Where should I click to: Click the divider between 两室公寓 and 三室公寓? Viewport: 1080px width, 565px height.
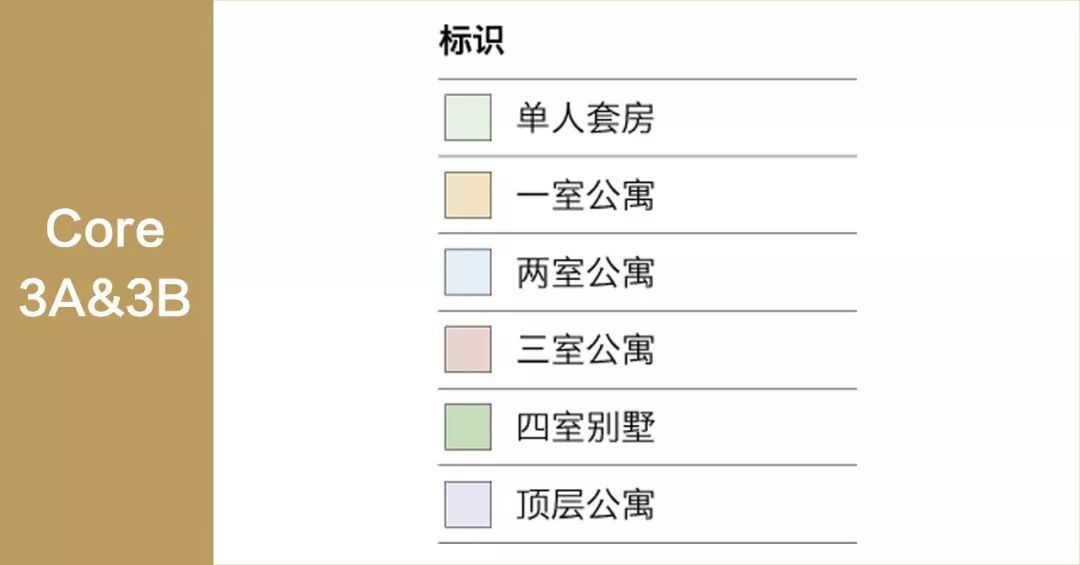coord(647,311)
